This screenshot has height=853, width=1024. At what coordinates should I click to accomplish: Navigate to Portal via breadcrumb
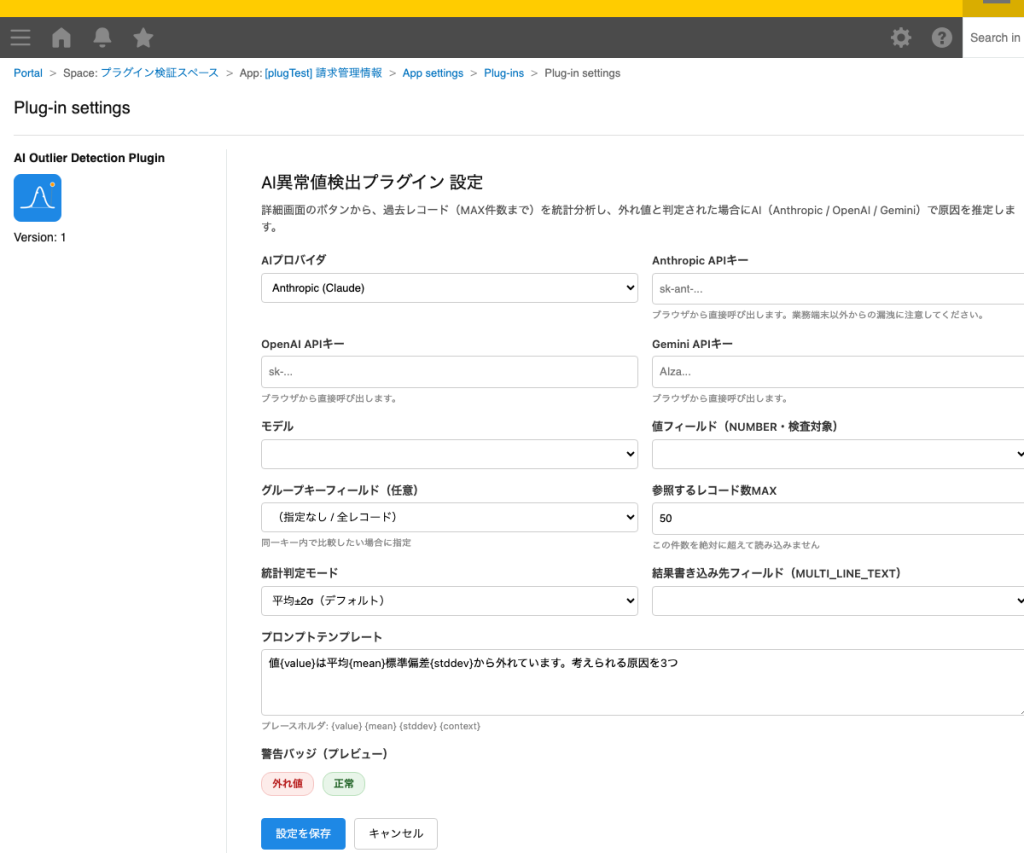pyautogui.click(x=27, y=73)
